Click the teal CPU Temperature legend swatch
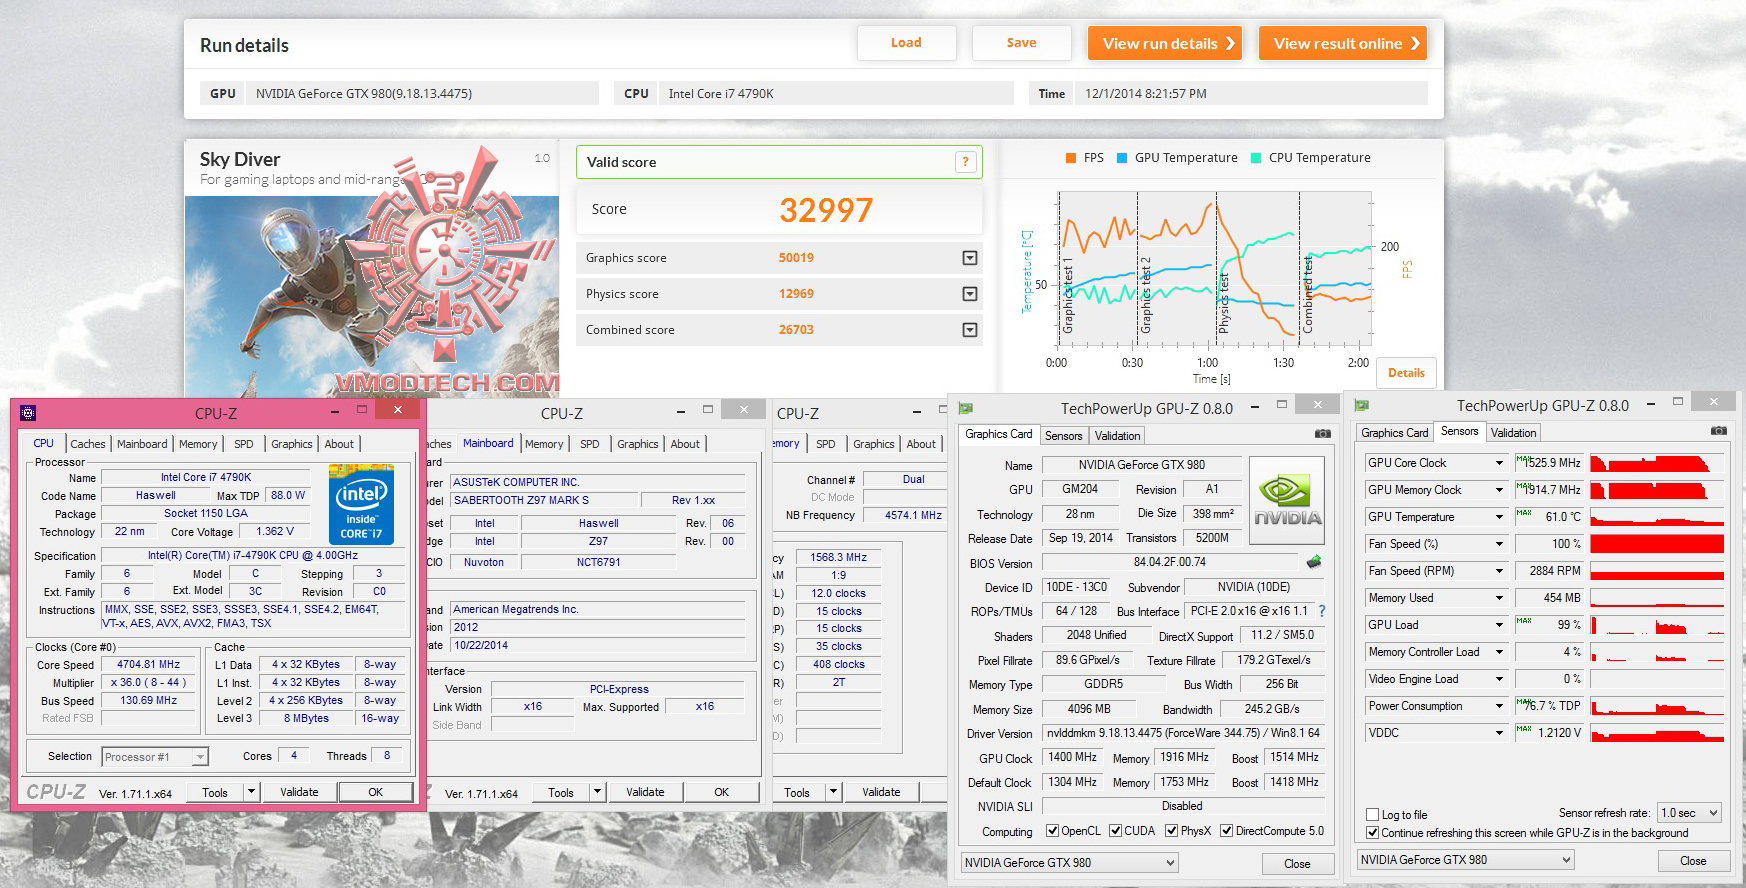Viewport: 1746px width, 888px height. [x=1256, y=158]
